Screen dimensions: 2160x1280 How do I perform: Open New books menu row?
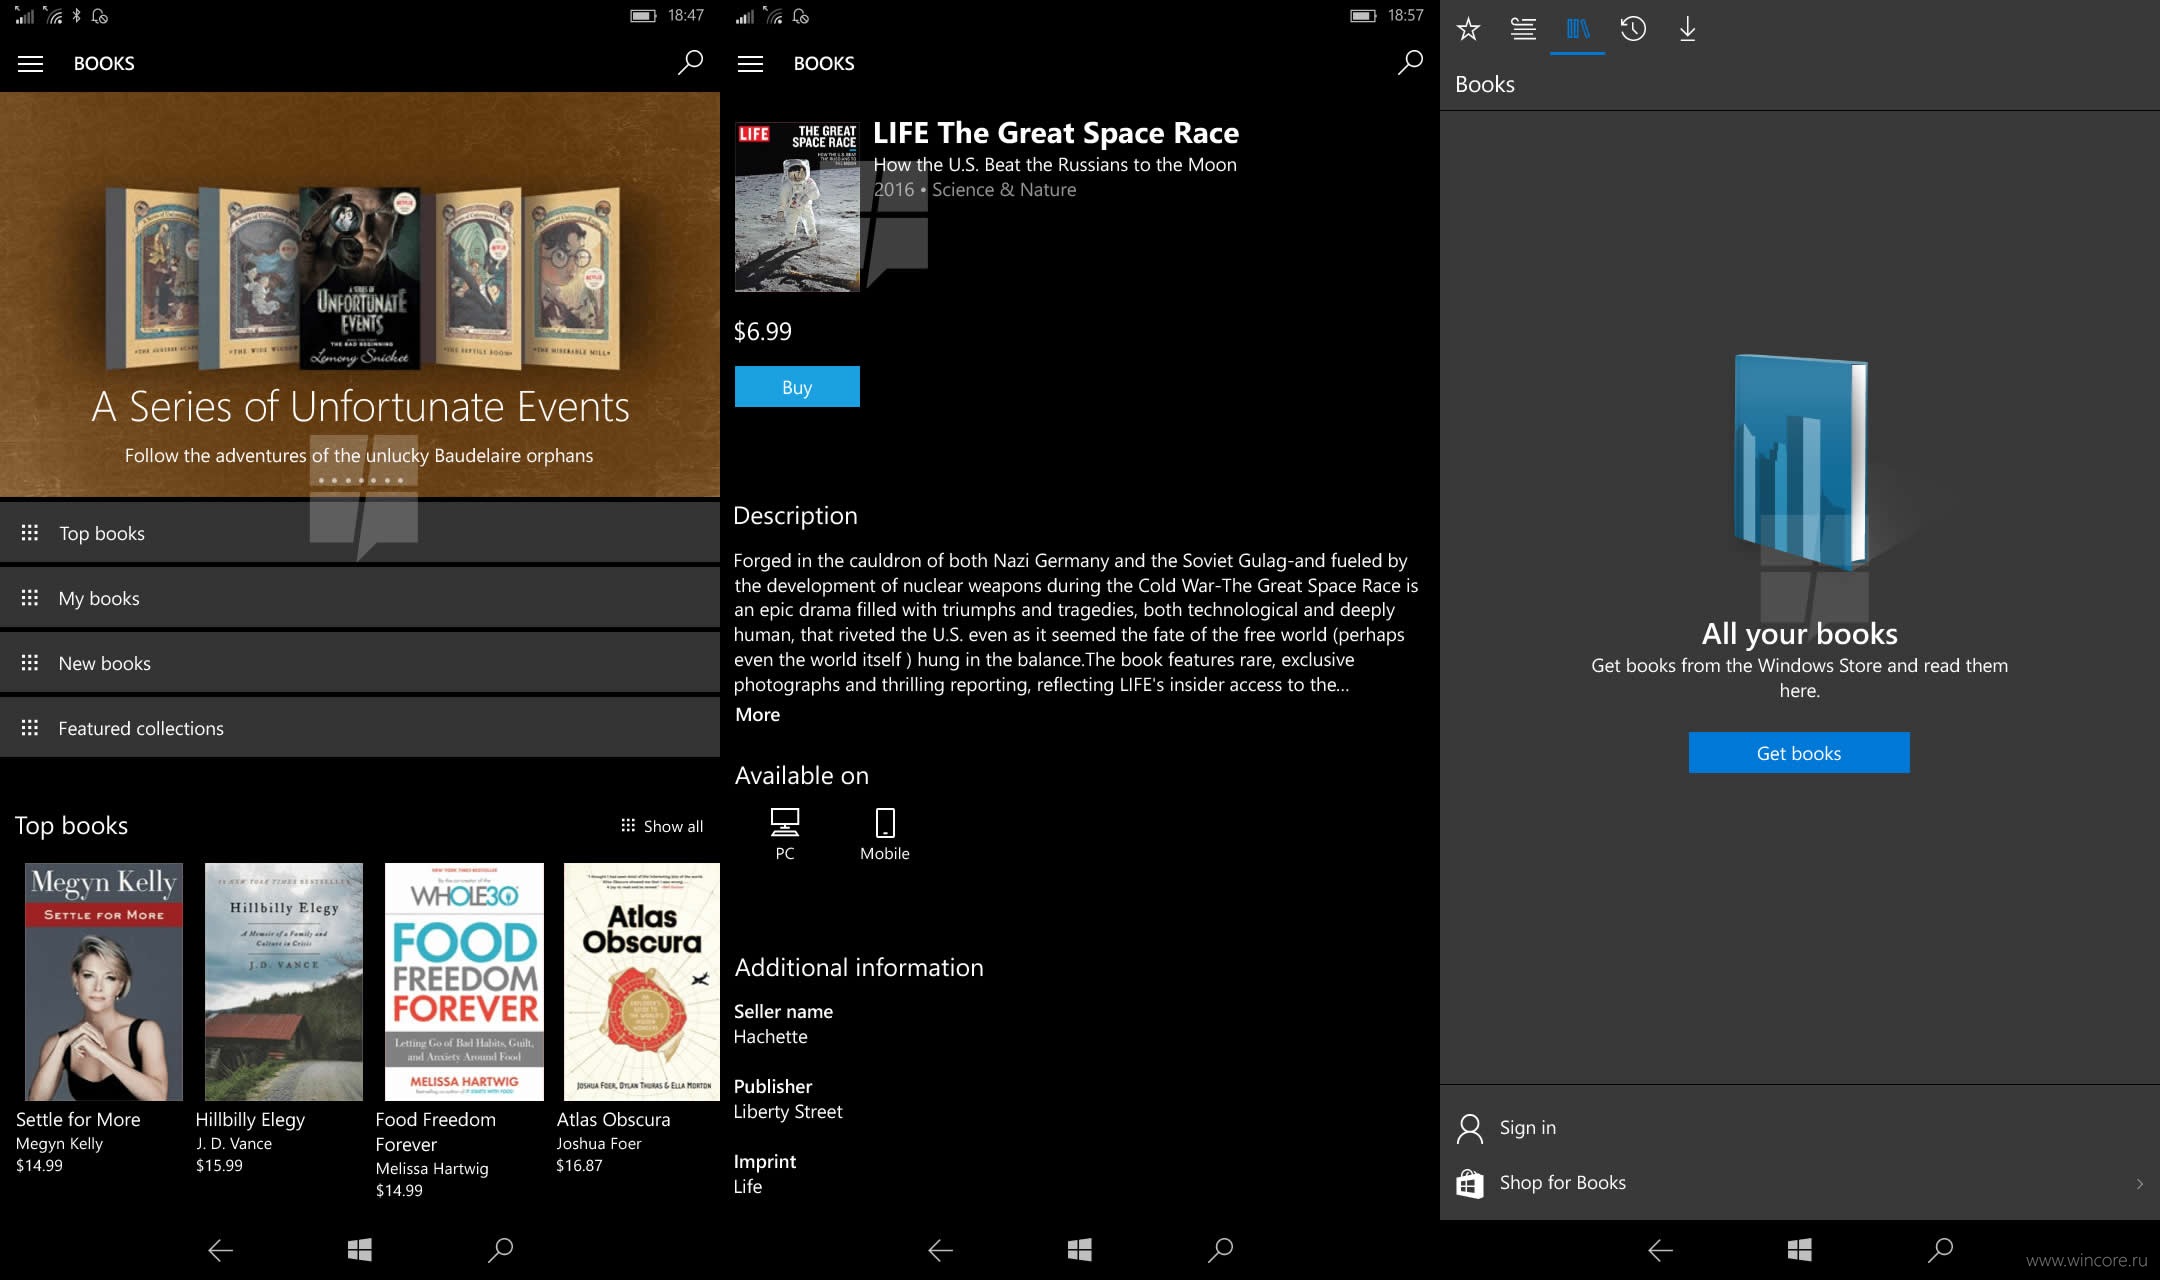pyautogui.click(x=360, y=663)
